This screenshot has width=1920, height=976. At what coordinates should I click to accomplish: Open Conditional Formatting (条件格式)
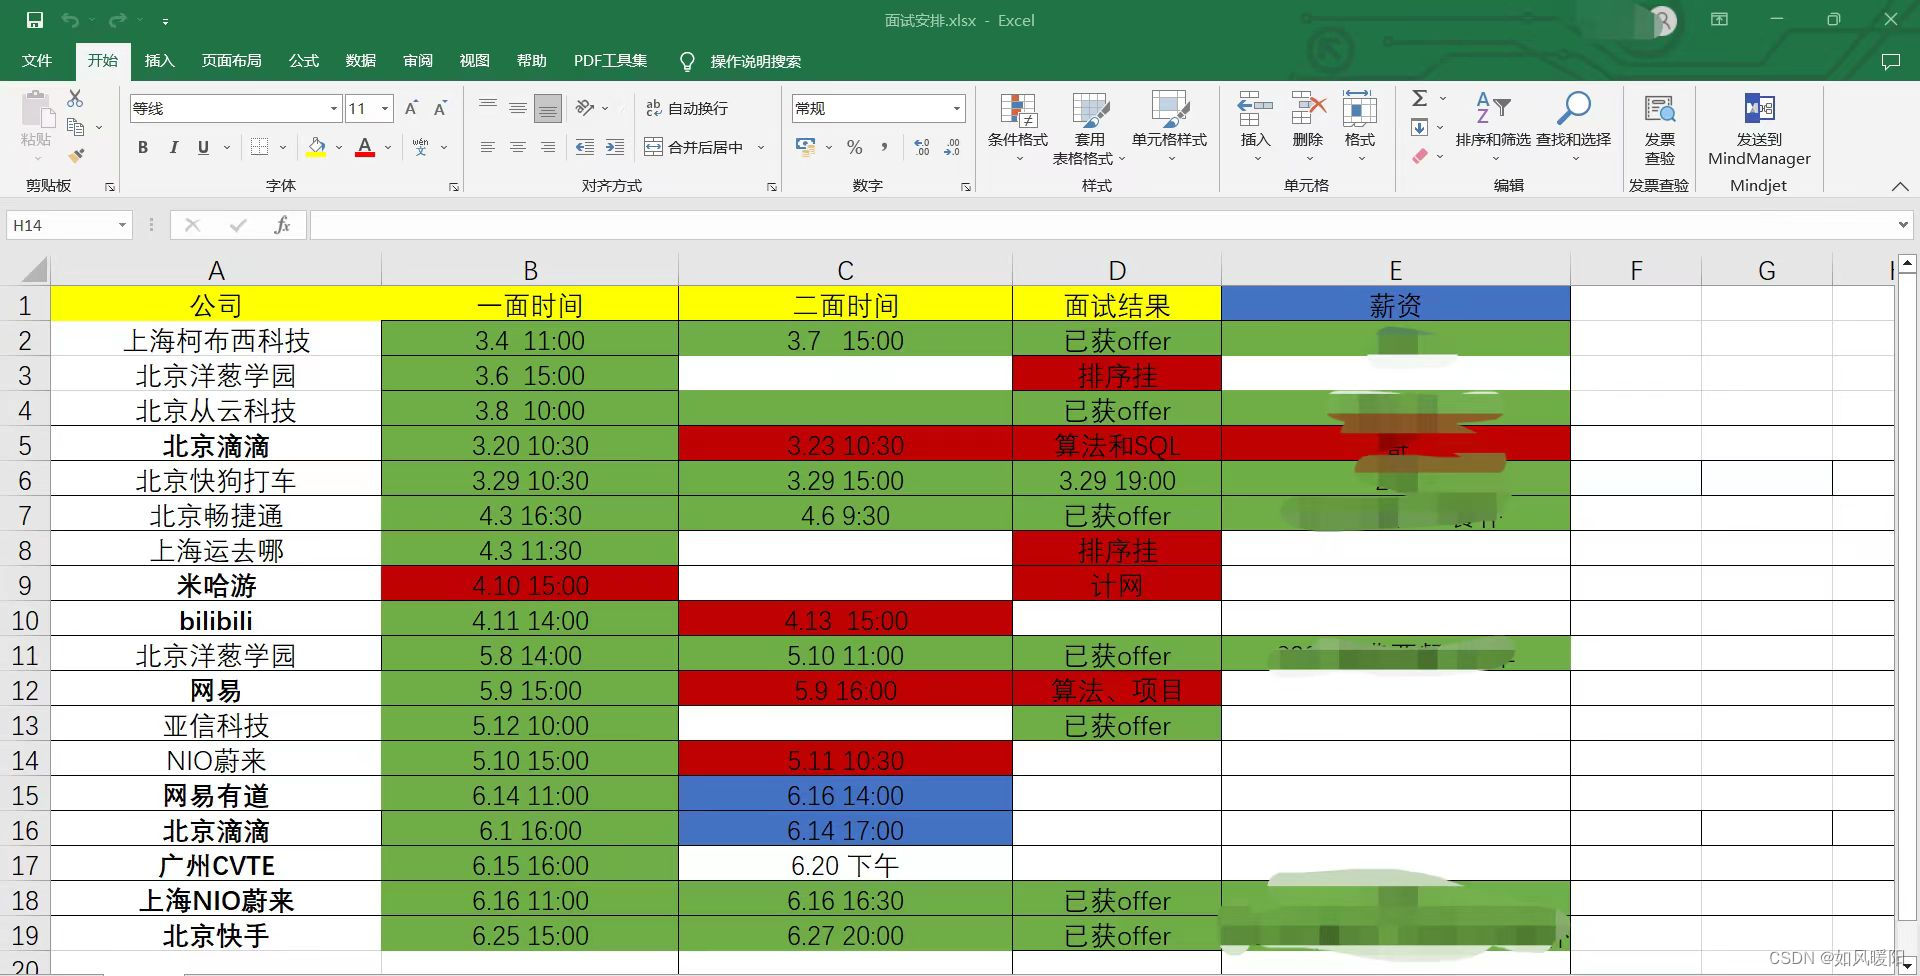click(x=1018, y=127)
